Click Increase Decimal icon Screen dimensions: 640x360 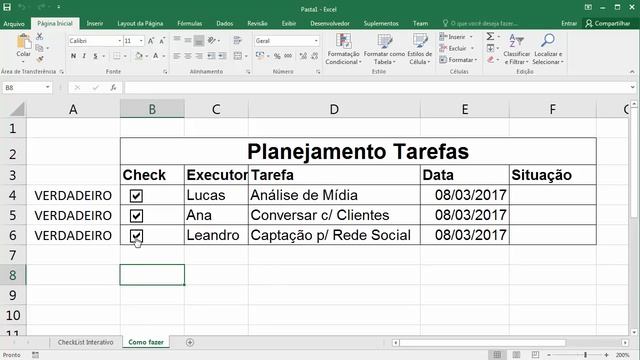pyautogui.click(x=303, y=56)
